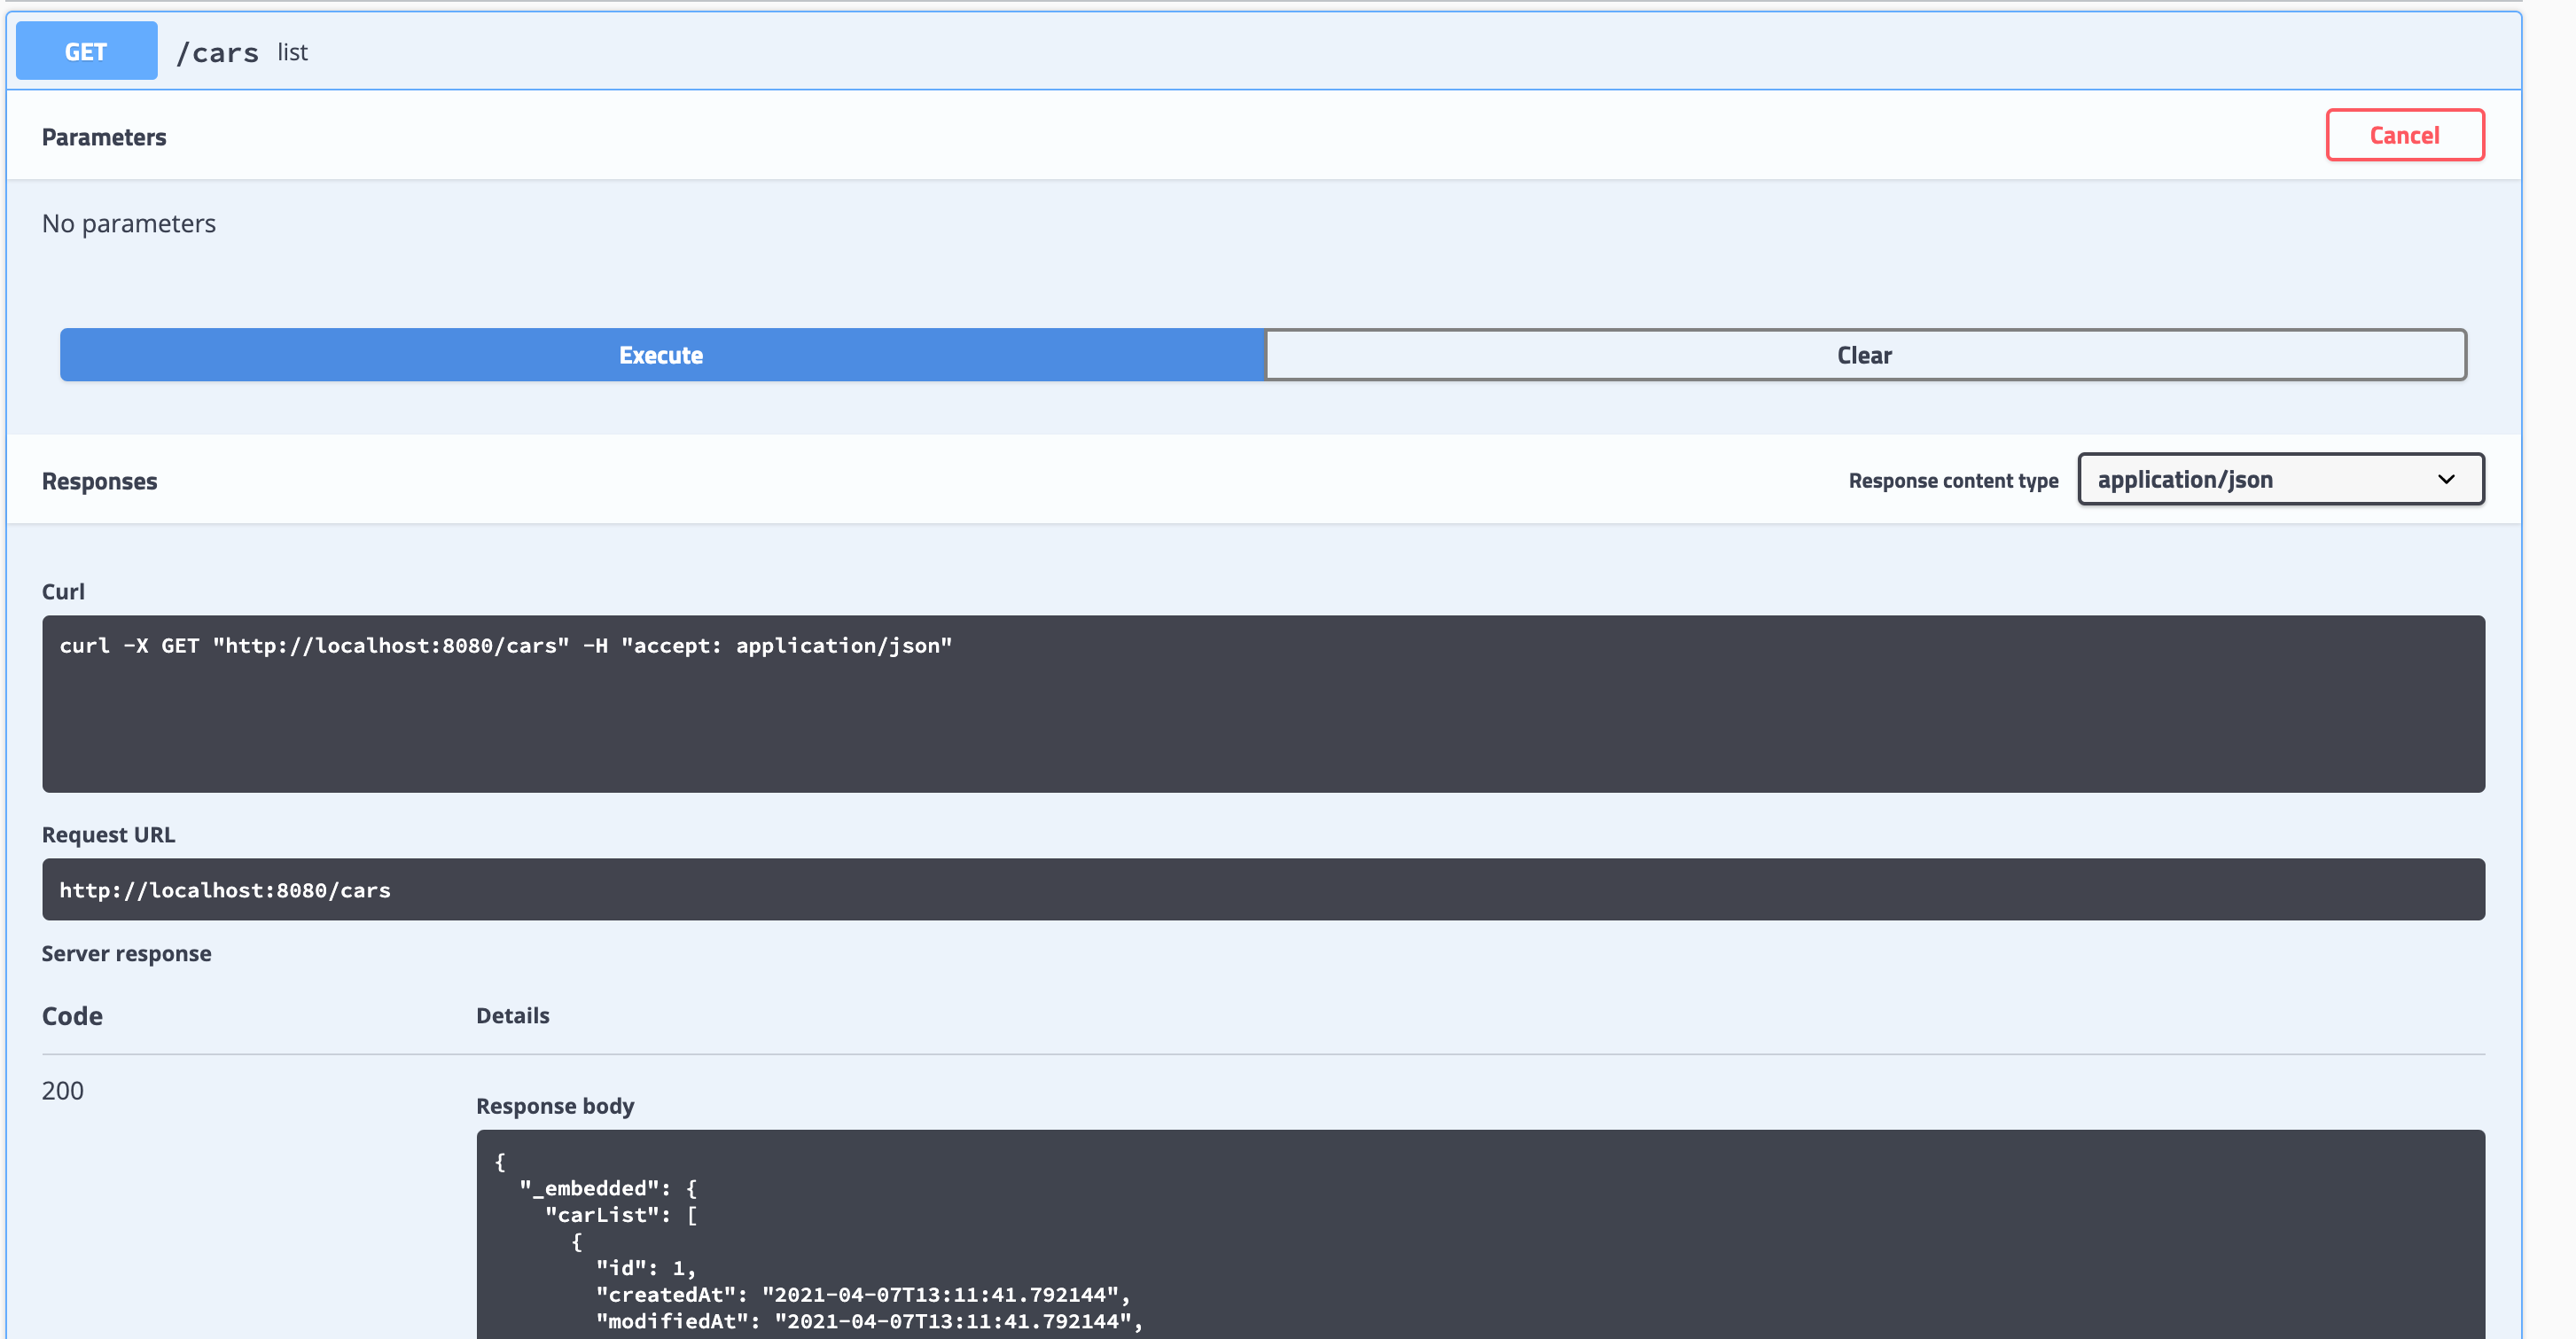This screenshot has width=2576, height=1339.
Task: Click the "id": 1 line in response body
Action: [x=646, y=1267]
